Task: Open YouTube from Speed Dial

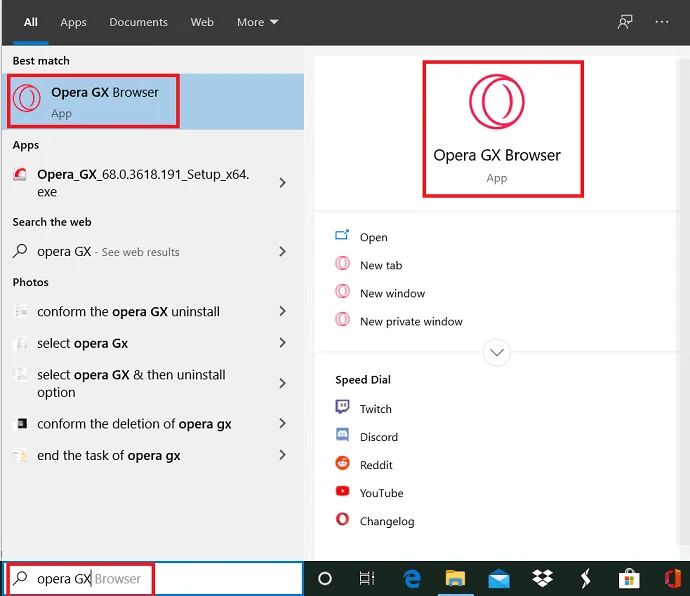Action: [x=381, y=493]
